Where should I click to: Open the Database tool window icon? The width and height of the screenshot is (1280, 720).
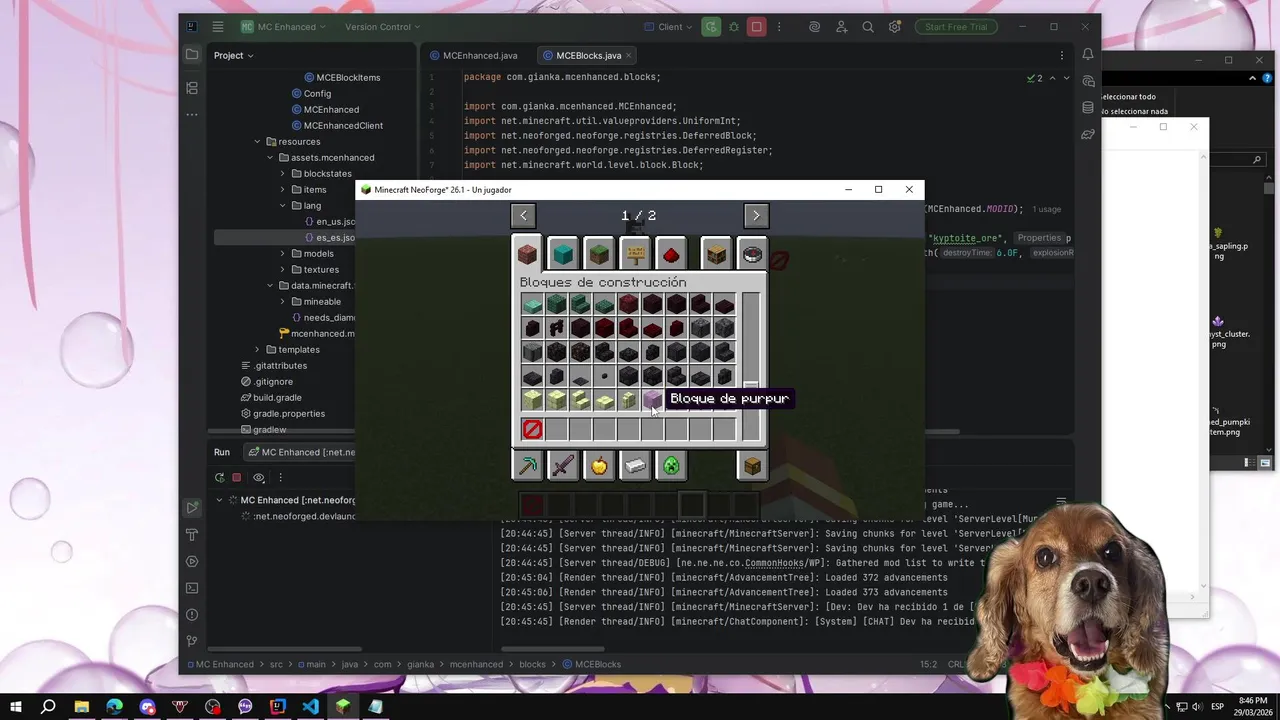(x=1088, y=107)
